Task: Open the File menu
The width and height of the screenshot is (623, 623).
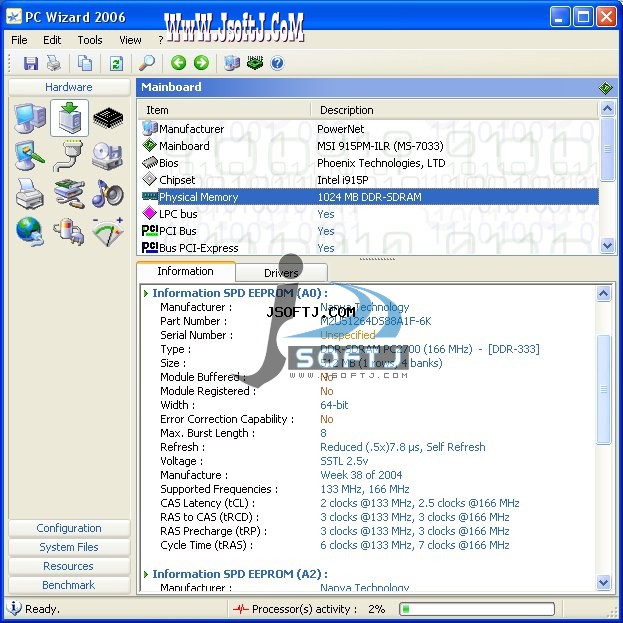Action: (19, 40)
